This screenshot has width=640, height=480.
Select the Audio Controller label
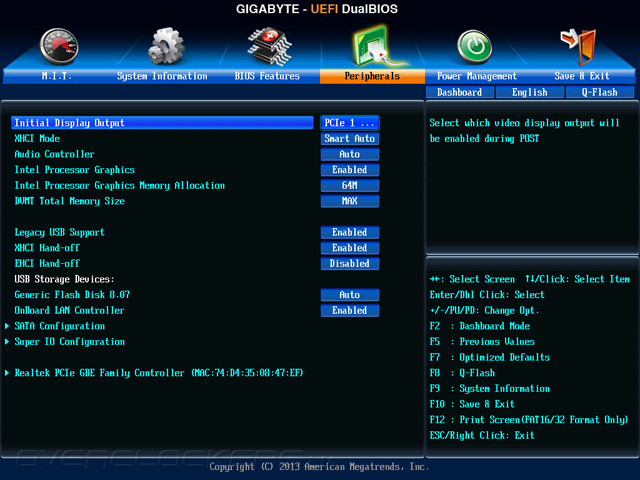(x=54, y=154)
